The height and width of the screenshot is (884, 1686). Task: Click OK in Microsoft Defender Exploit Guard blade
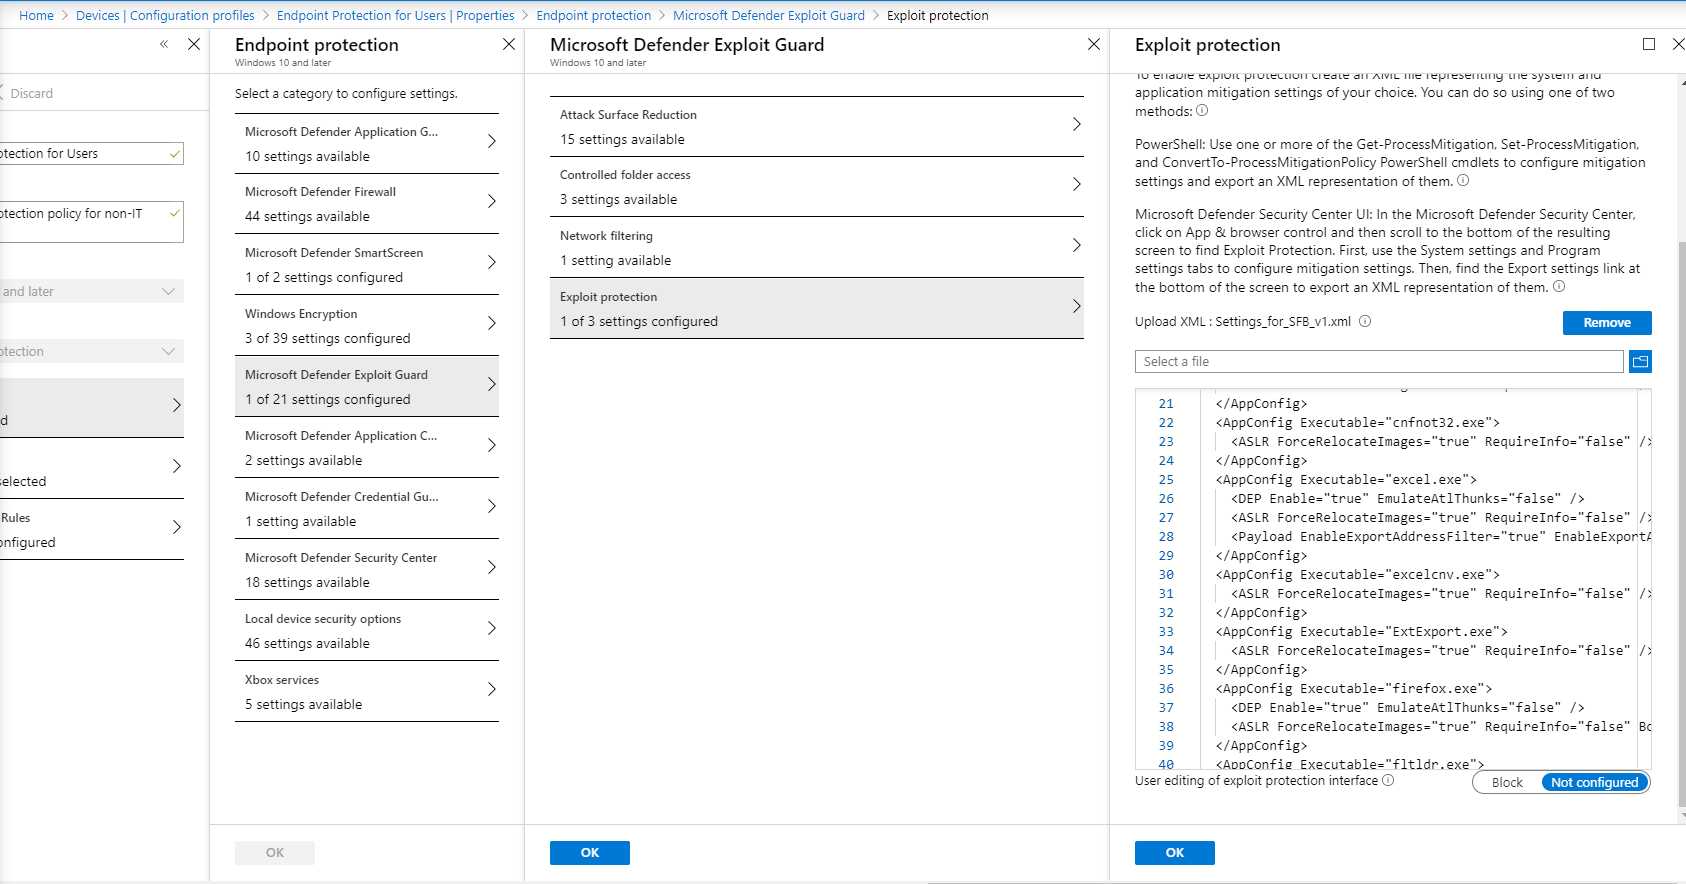click(x=590, y=853)
